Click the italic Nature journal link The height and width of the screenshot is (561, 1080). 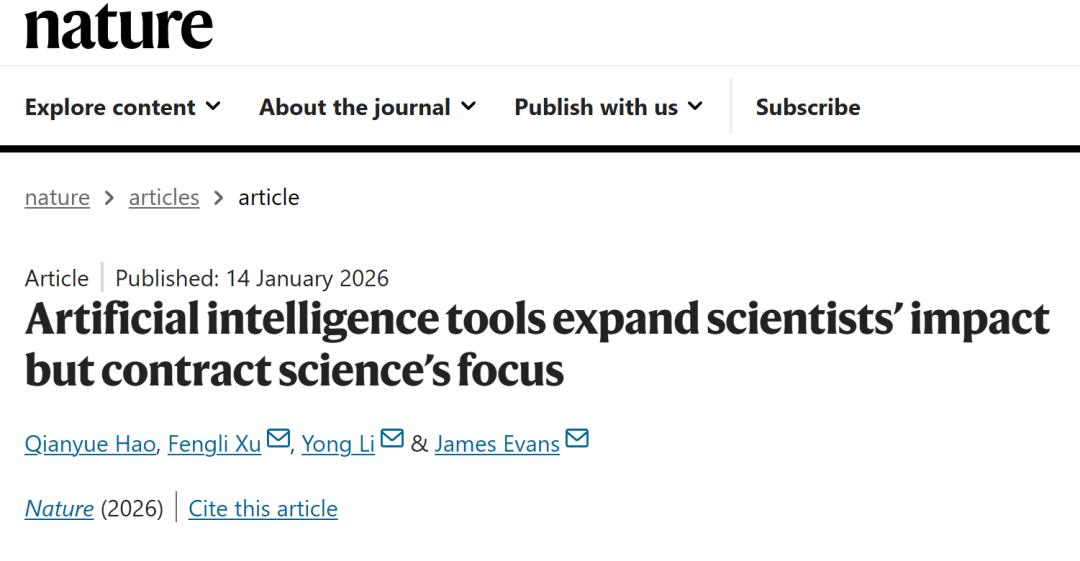(59, 508)
